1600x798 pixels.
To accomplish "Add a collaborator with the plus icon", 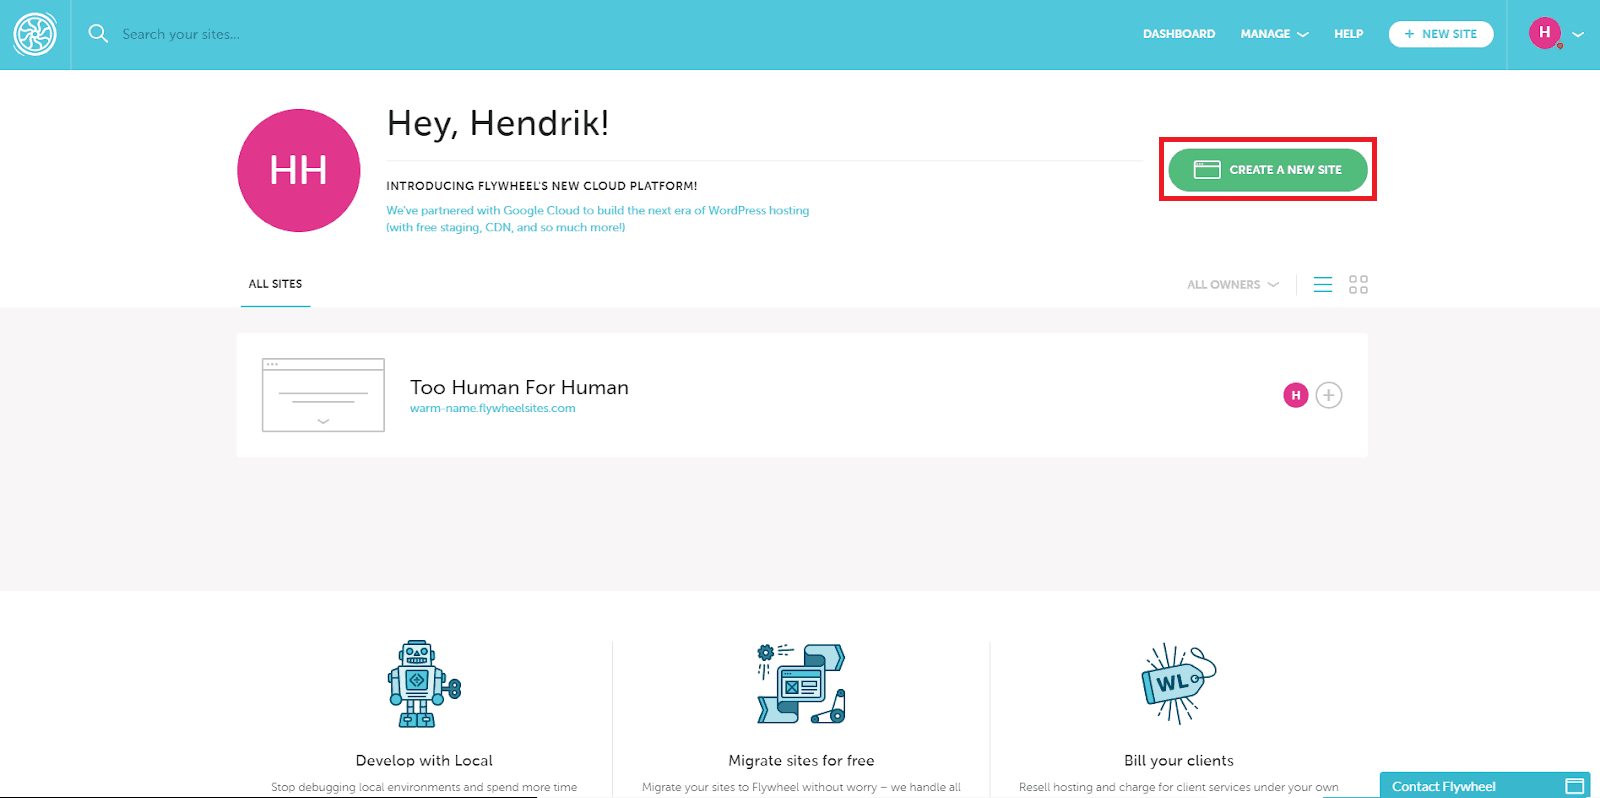I will 1329,395.
